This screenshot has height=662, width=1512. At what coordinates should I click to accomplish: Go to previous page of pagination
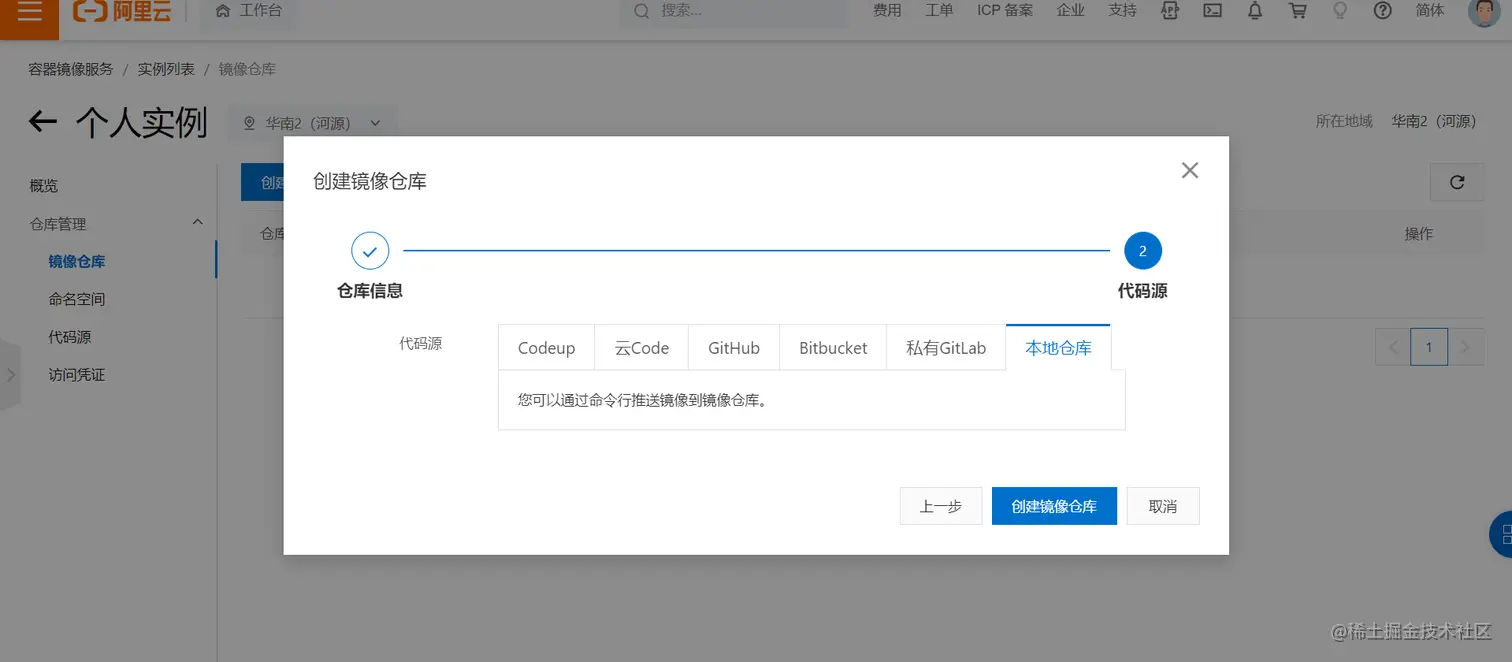click(x=1393, y=347)
